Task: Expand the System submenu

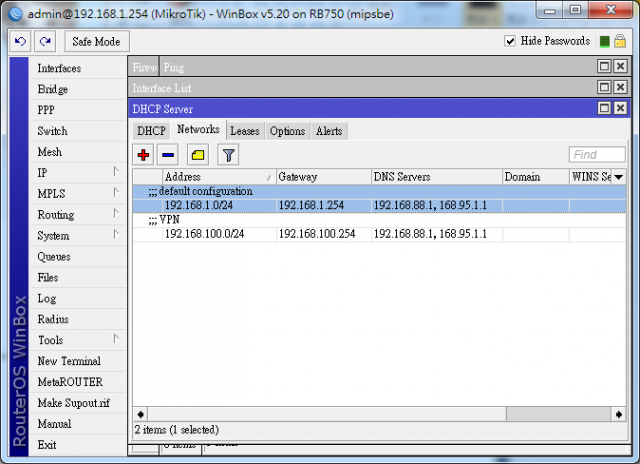Action: tap(116, 234)
